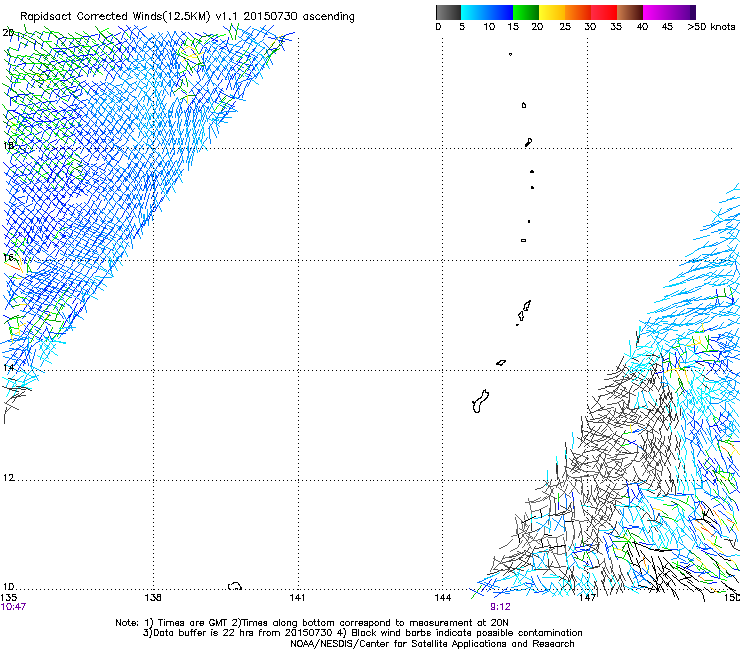Click the gray 0-5 knots color swatch

pyautogui.click(x=448, y=12)
